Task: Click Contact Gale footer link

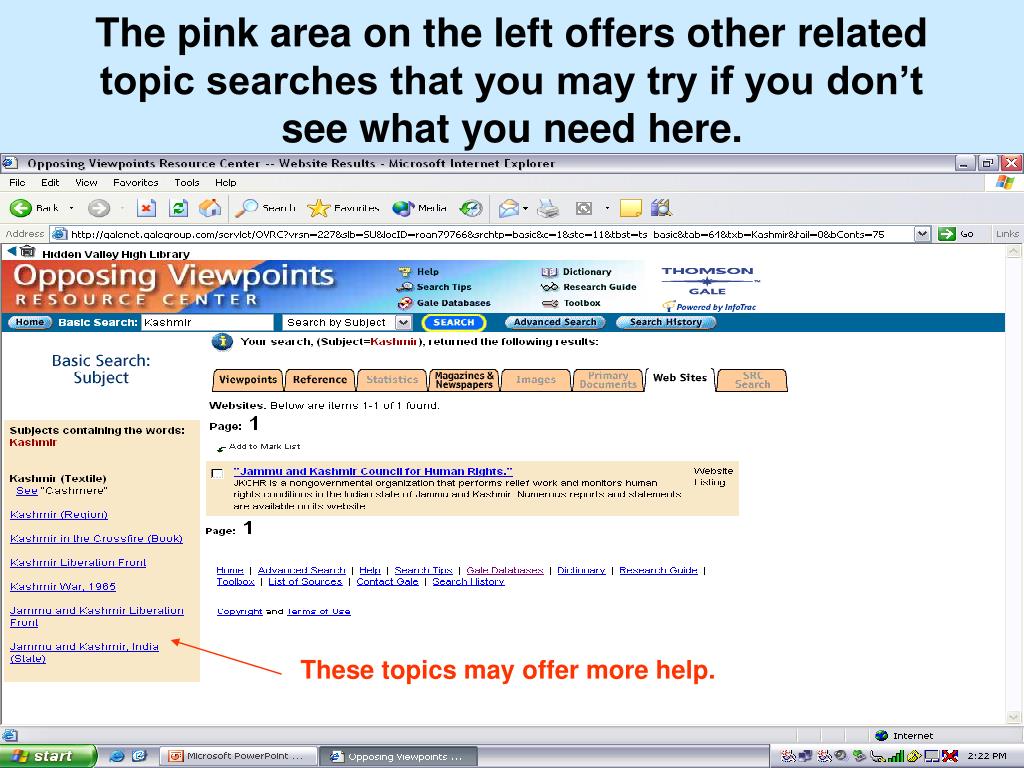Action: pyautogui.click(x=387, y=581)
